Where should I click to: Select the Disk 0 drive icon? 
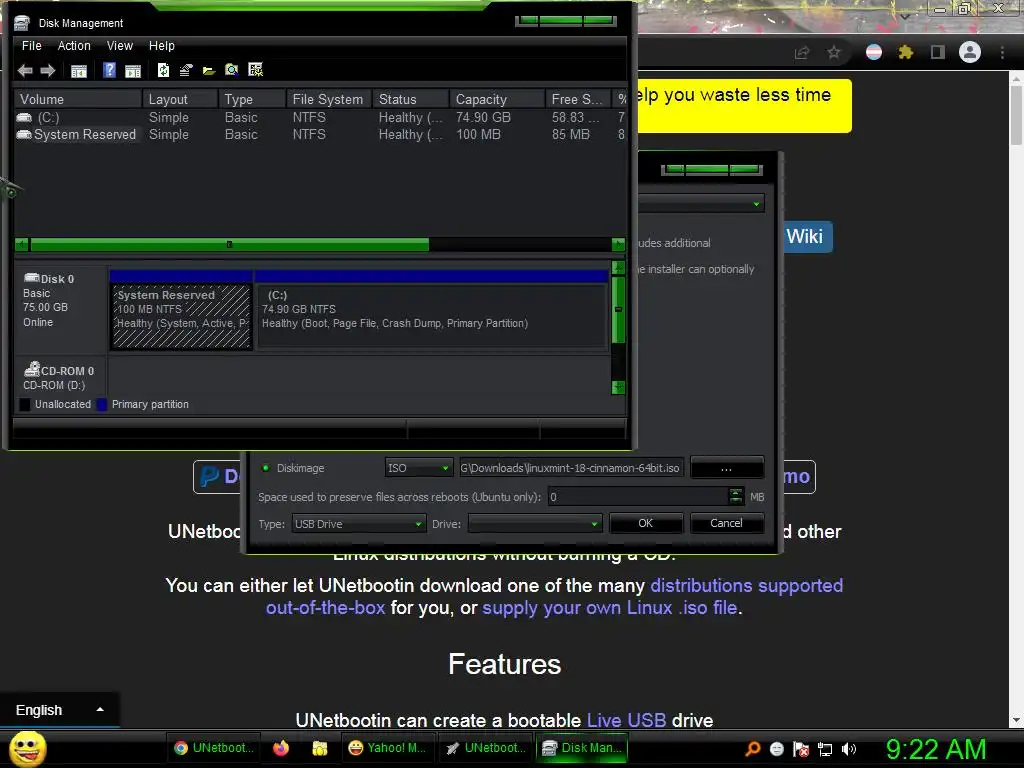[31, 278]
